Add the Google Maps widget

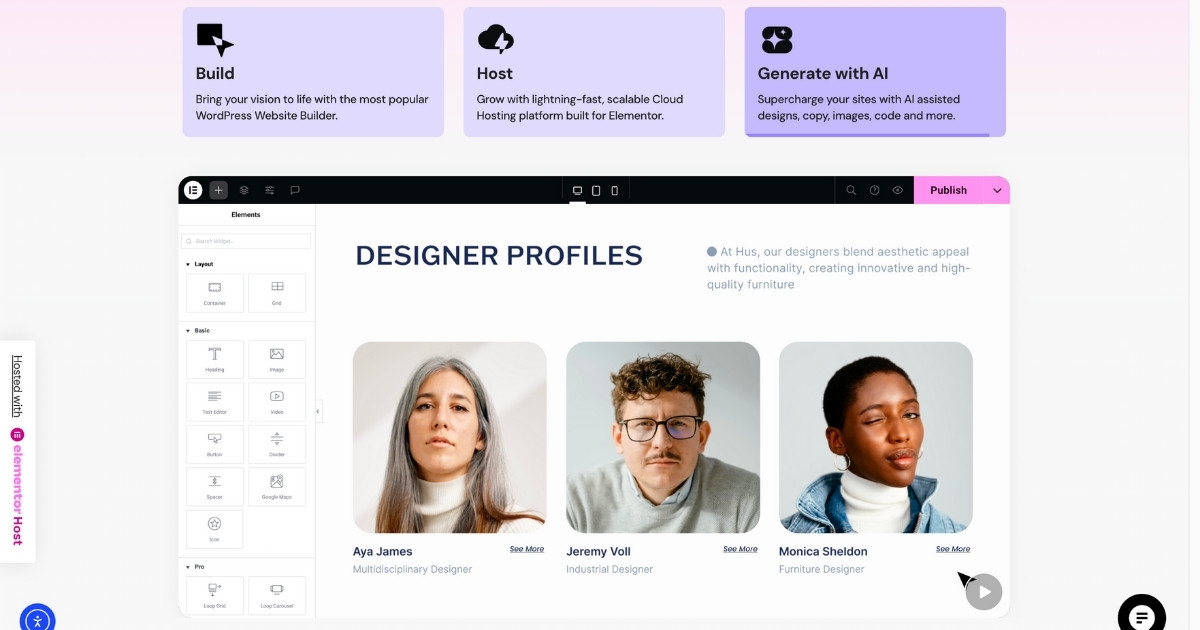click(277, 486)
